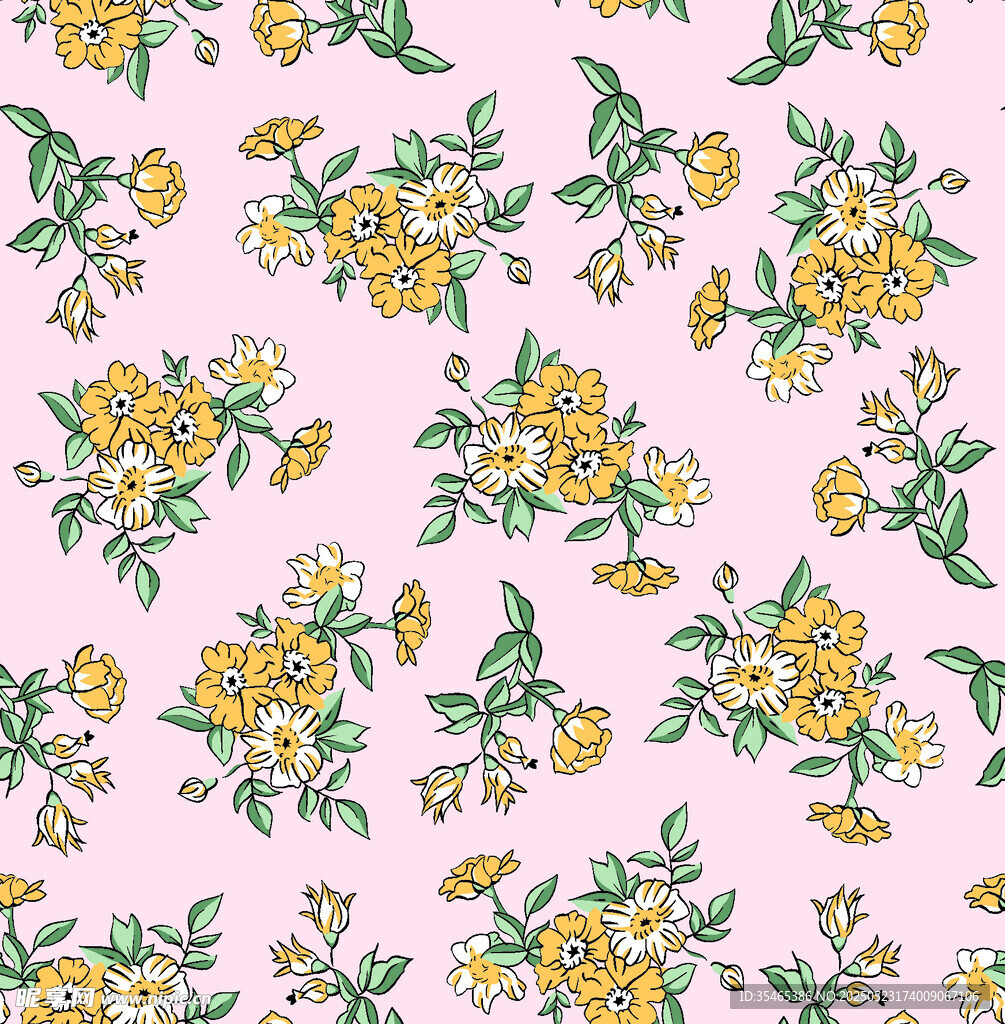Click the drooping orange flower beneath central bouquet
The width and height of the screenshot is (1005, 1024).
click(634, 575)
